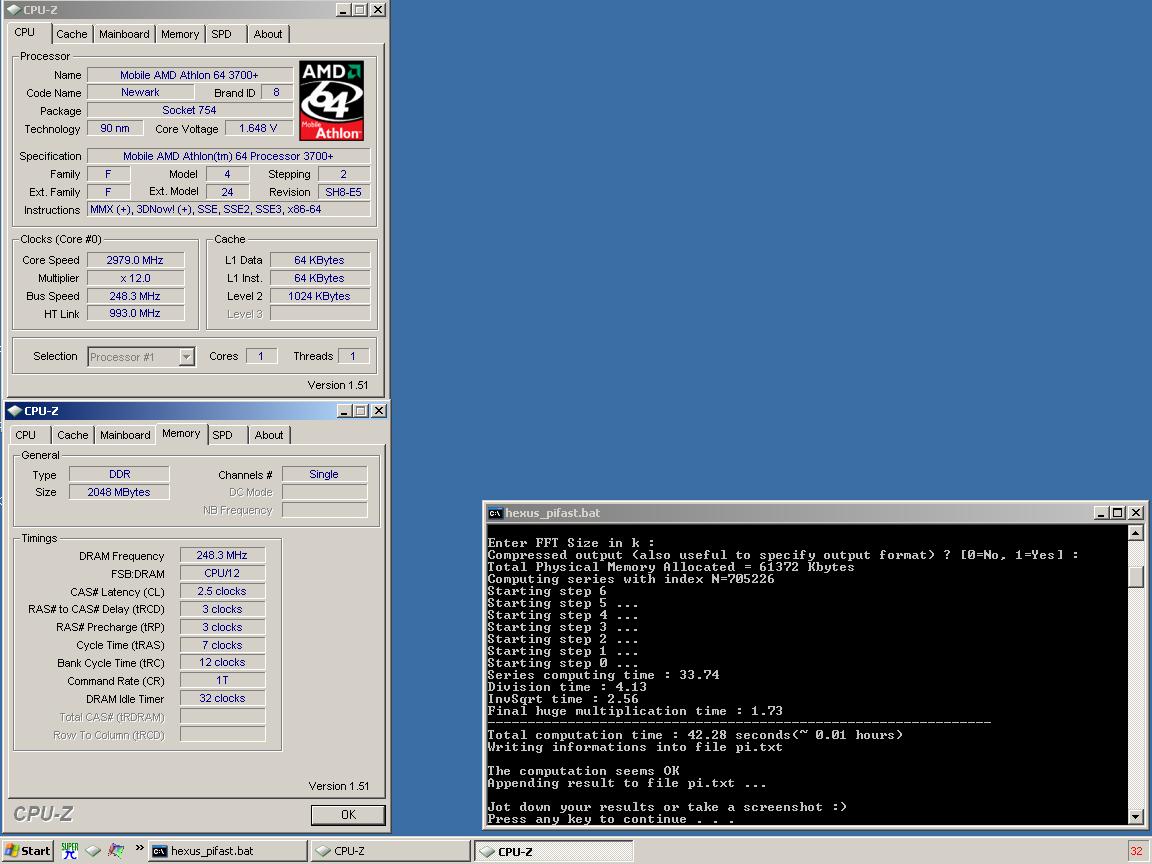Click the Multiplier value 'x 12.0'
This screenshot has width=1152, height=864.
click(x=135, y=278)
